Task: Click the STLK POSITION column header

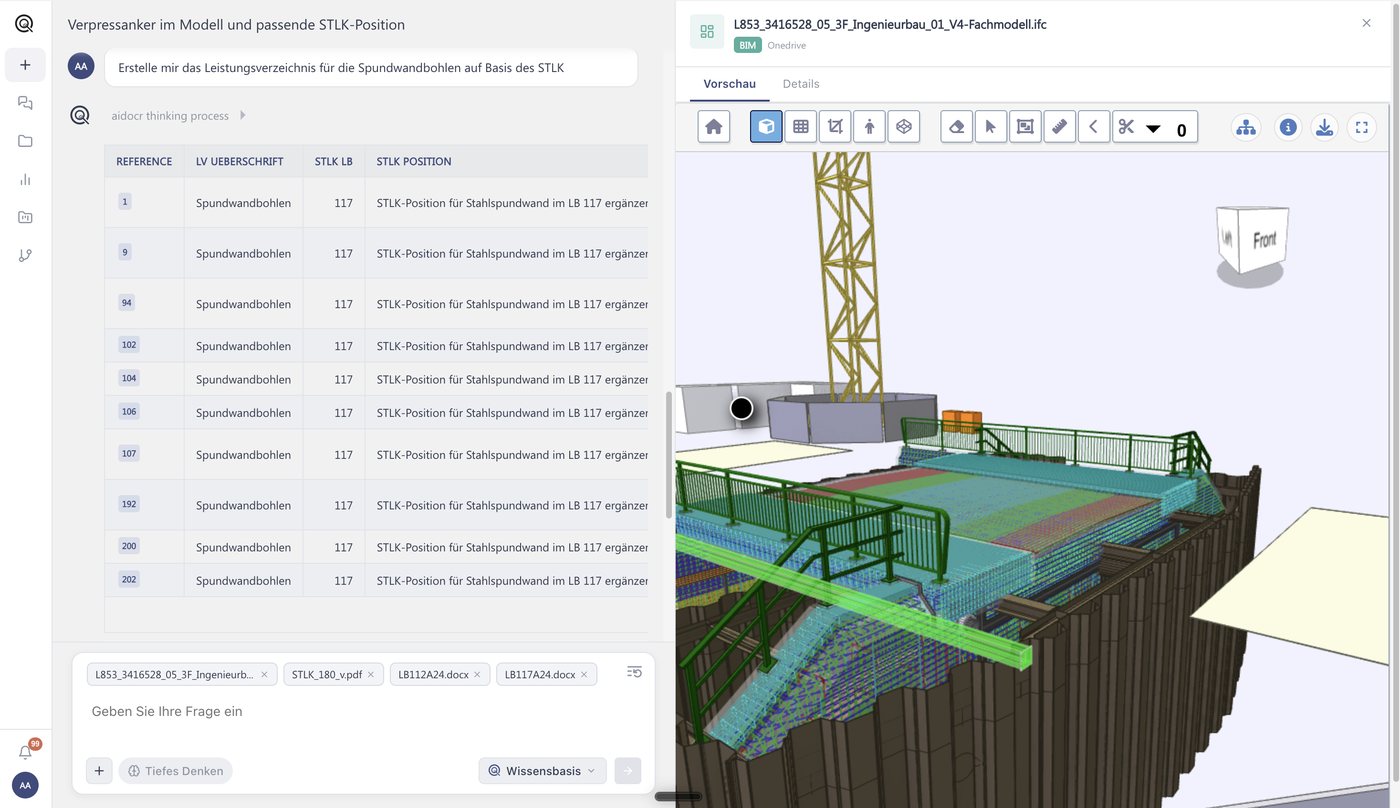Action: click(414, 161)
